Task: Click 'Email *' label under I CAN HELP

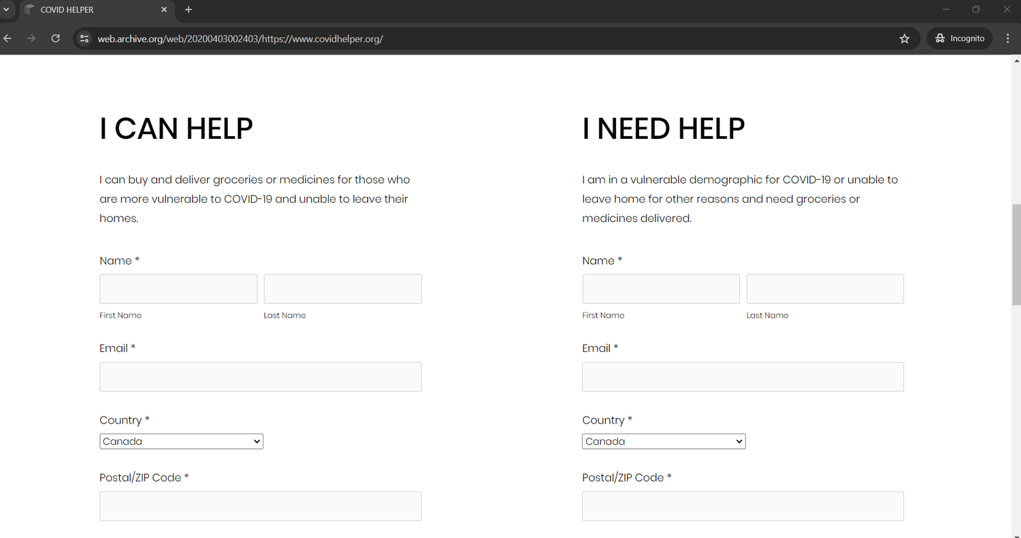Action: (117, 348)
